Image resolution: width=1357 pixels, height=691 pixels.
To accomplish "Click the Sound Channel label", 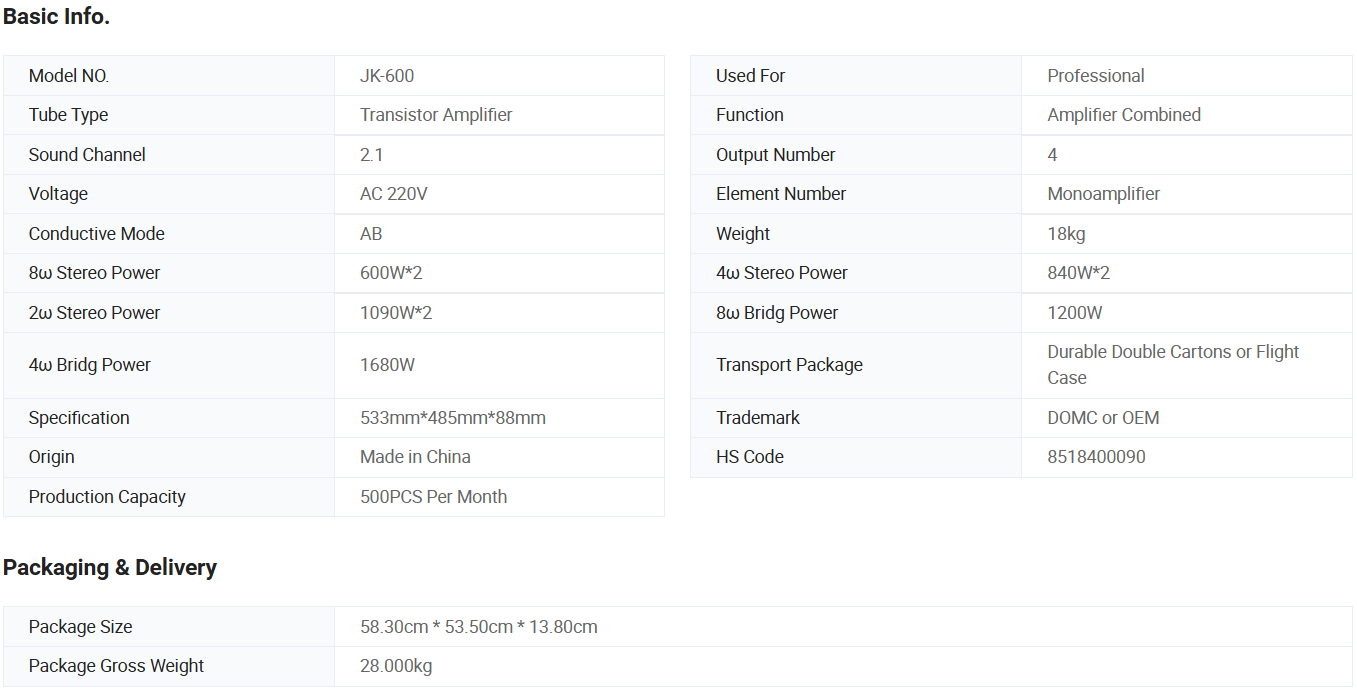I will pyautogui.click(x=87, y=155).
